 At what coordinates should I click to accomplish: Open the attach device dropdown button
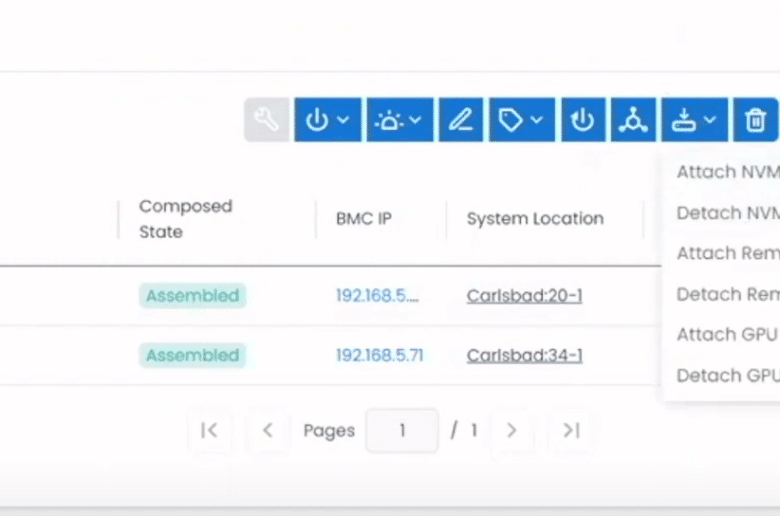694,120
